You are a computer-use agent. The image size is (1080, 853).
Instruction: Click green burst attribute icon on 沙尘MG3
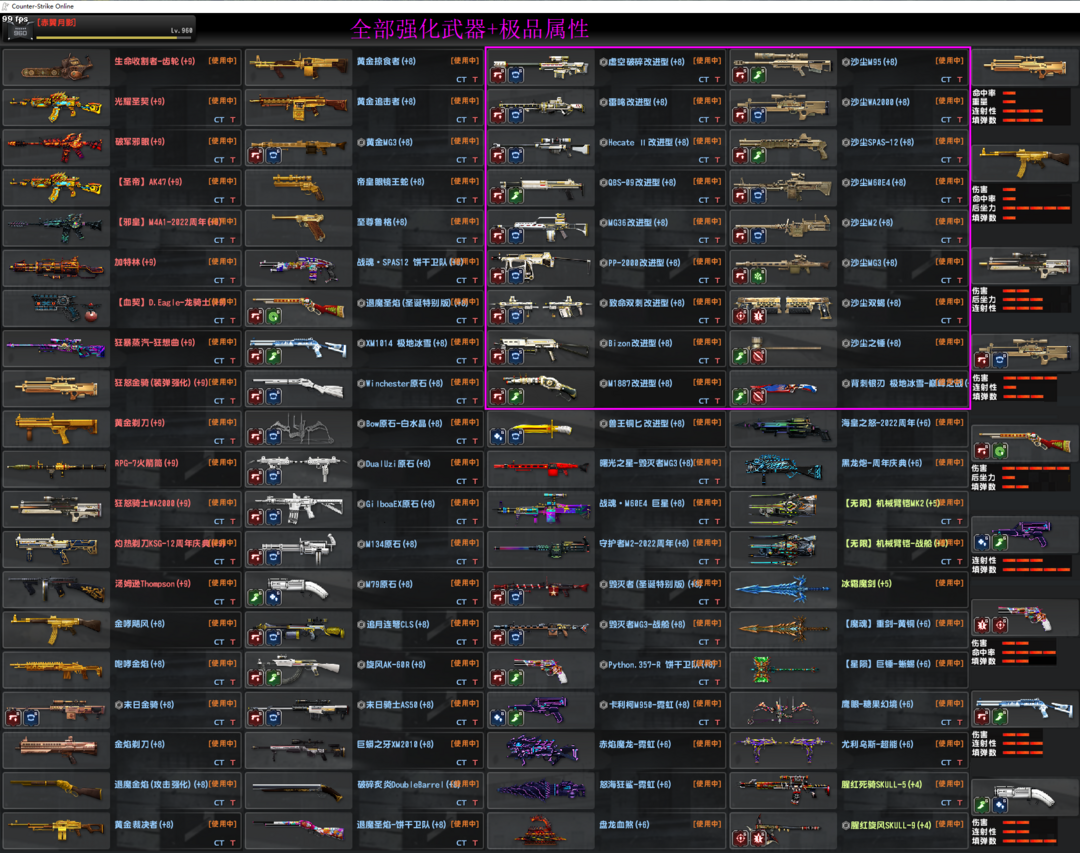[758, 276]
